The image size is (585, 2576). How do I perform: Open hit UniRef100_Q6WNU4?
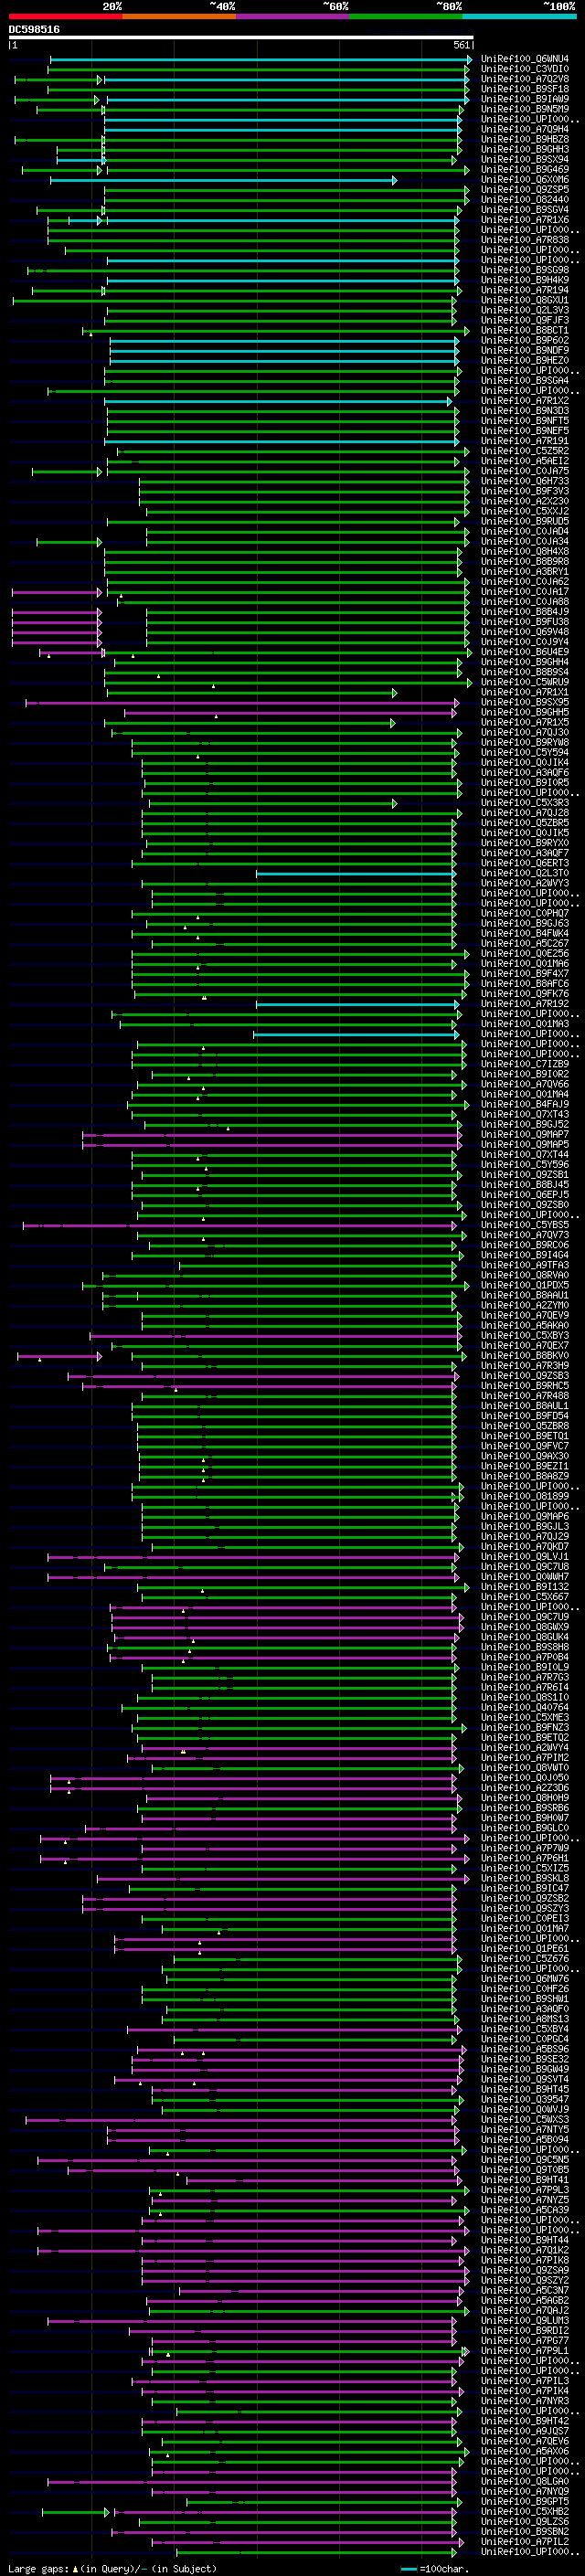(x=525, y=59)
